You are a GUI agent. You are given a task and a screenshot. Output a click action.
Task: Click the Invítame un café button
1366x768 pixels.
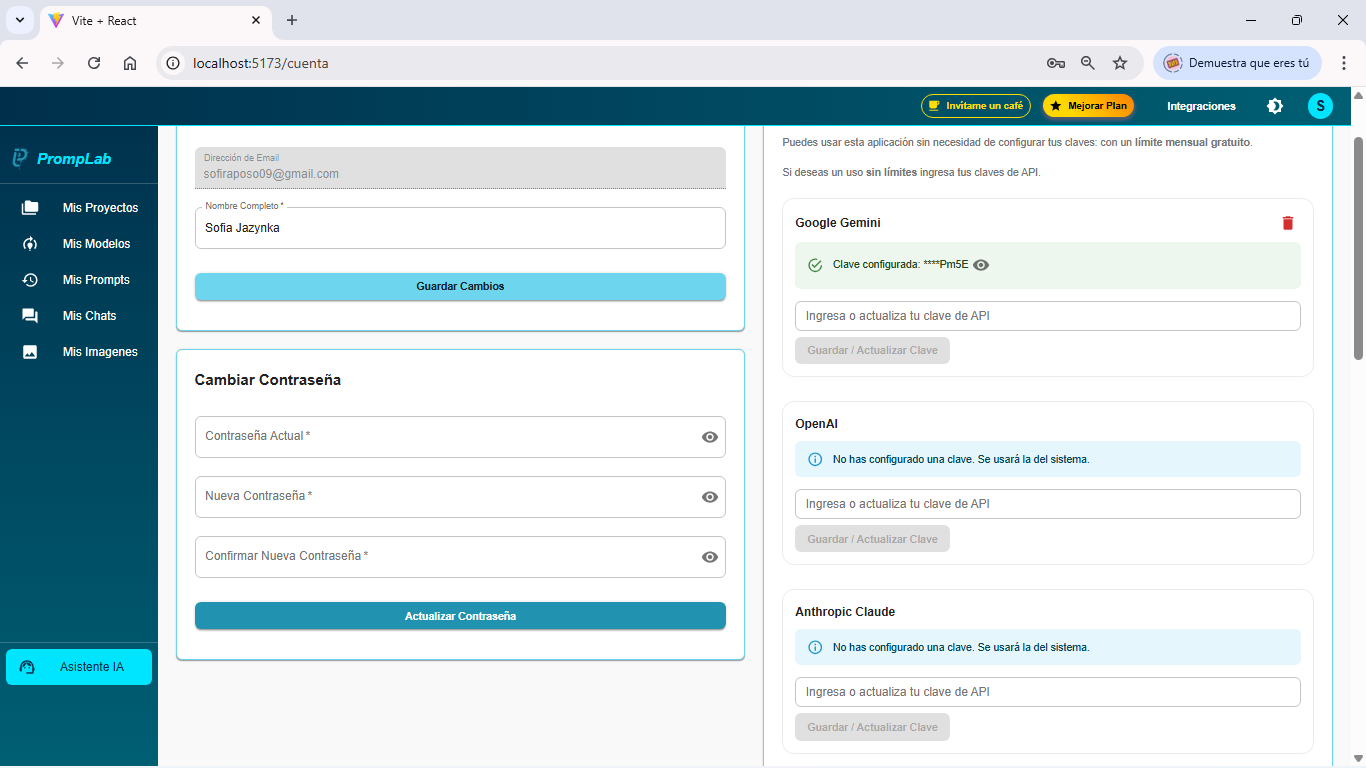click(x=976, y=106)
